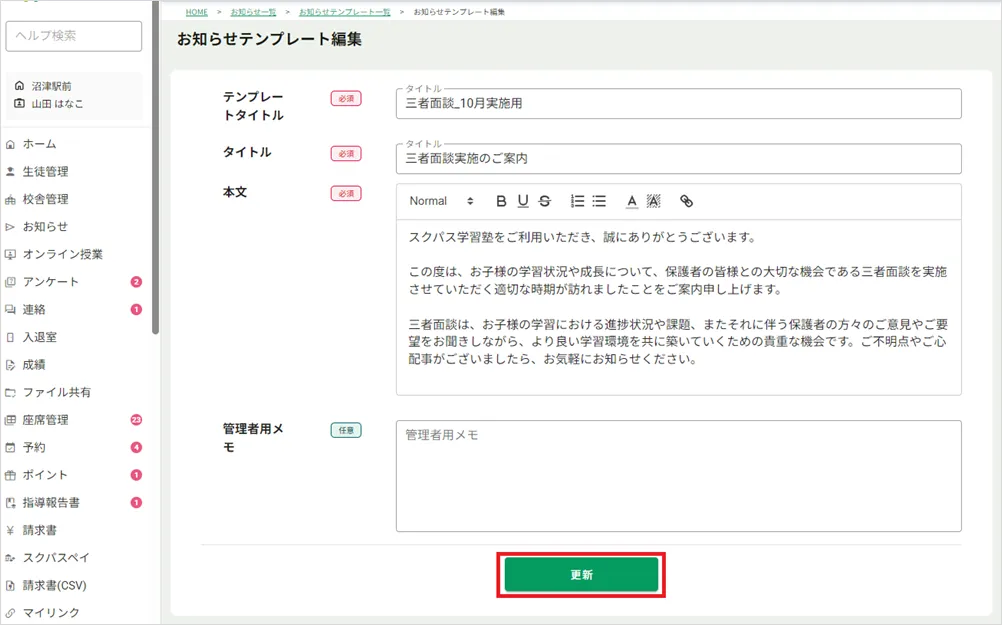The image size is (1002, 625).
Task: Click the sidebar vertical scrollbar
Action: point(155,167)
